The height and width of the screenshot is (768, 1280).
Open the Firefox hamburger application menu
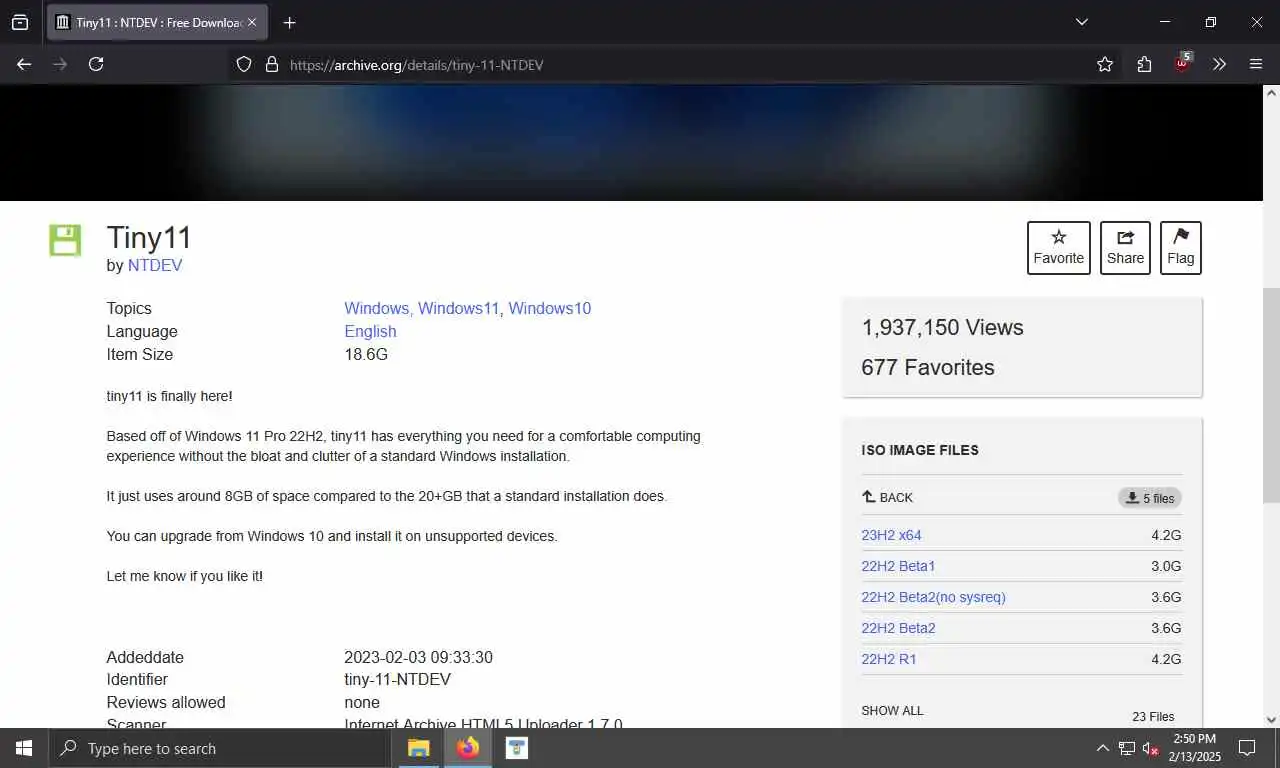1256,64
